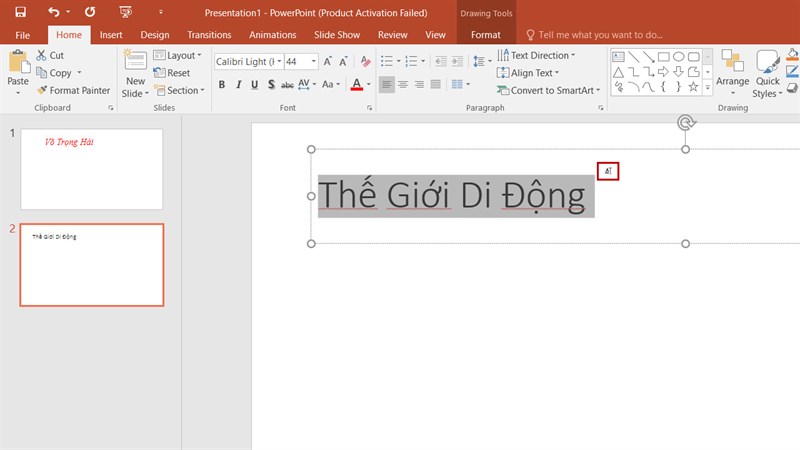Decrease the list indent level
The height and width of the screenshot is (450, 800).
pyautogui.click(x=441, y=62)
